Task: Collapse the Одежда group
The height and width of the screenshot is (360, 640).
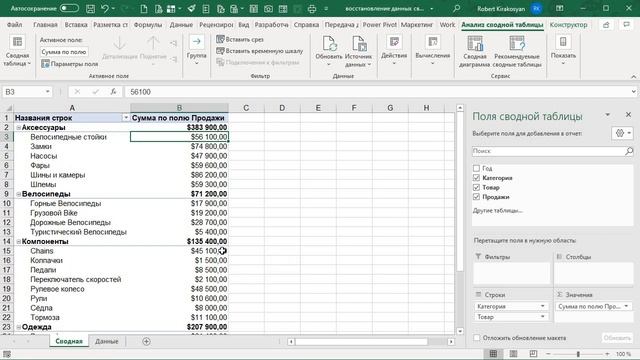Action: 18,327
